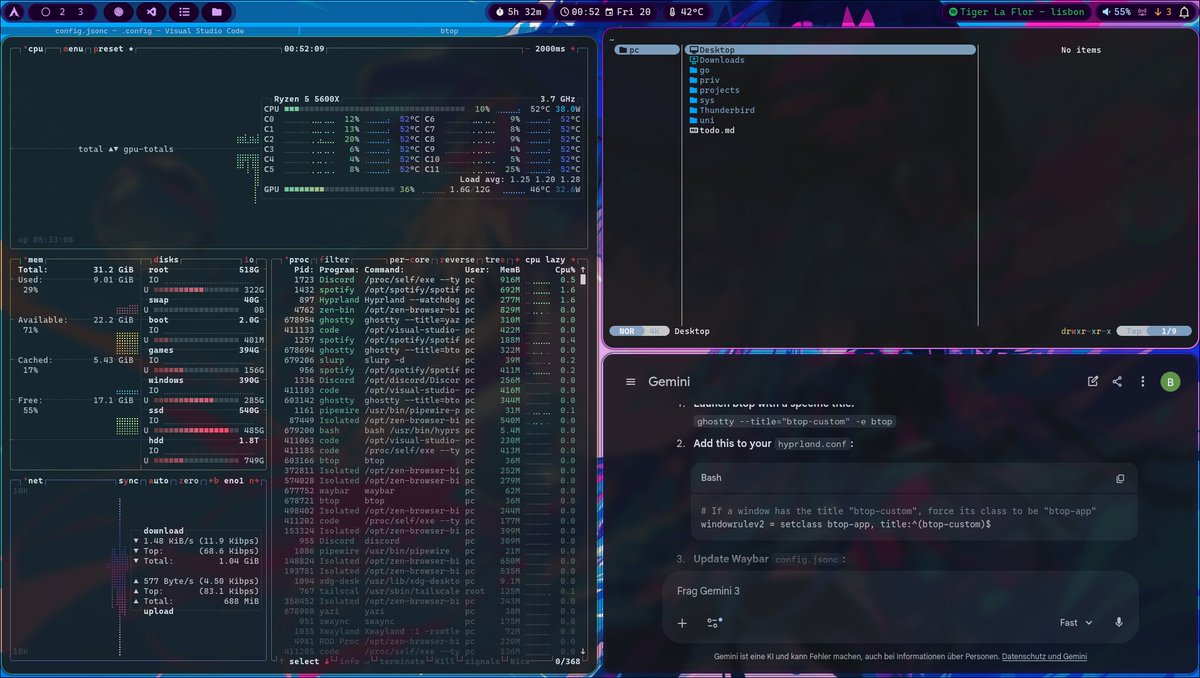Screen dimensions: 1200x678
Task: Click the updates arrow showing 3
Action: point(1163,12)
